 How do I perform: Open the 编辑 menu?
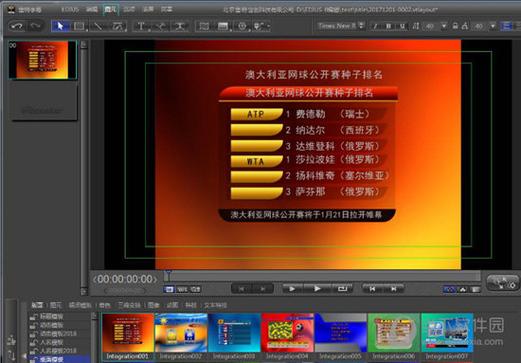[x=92, y=10]
